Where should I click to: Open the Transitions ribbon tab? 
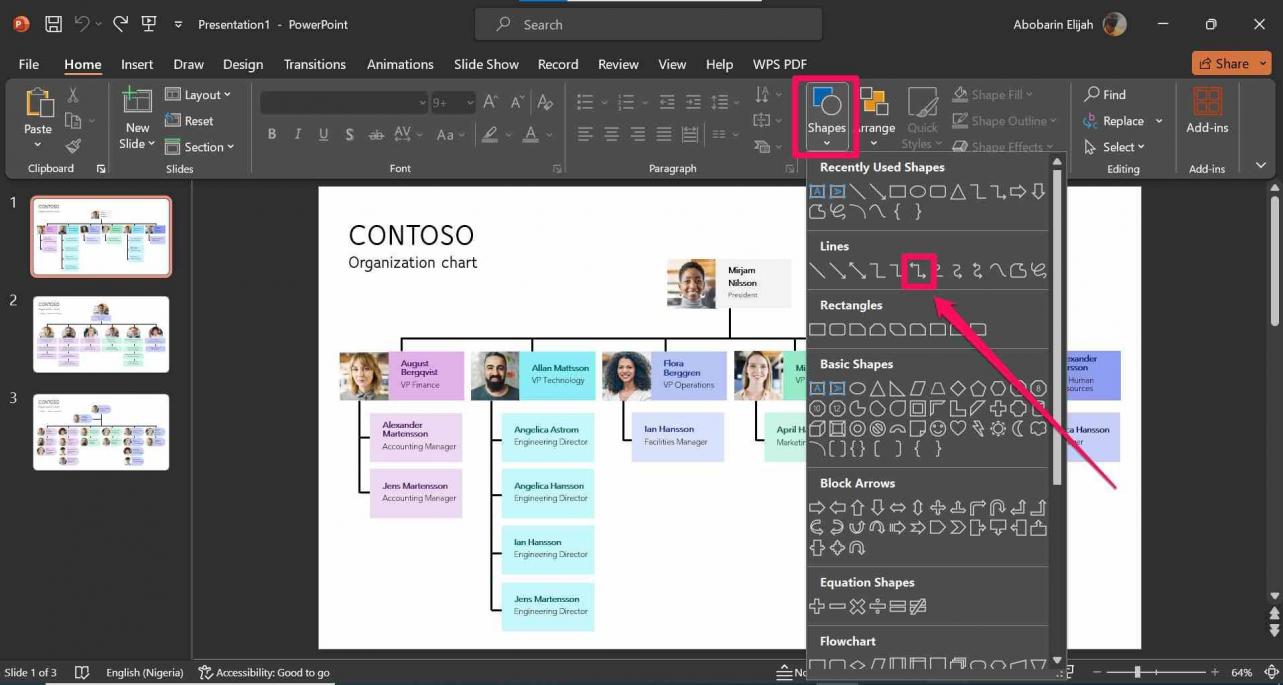[x=314, y=64]
